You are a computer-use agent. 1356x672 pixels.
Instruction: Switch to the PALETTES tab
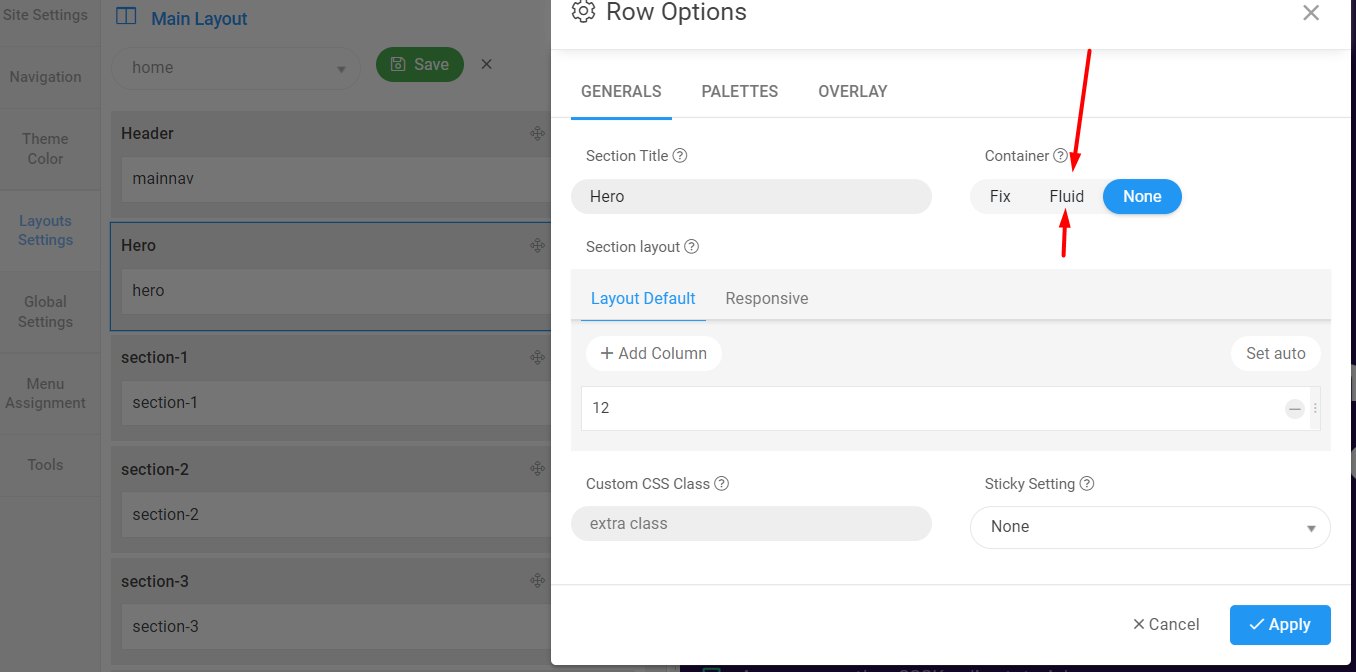coord(740,92)
